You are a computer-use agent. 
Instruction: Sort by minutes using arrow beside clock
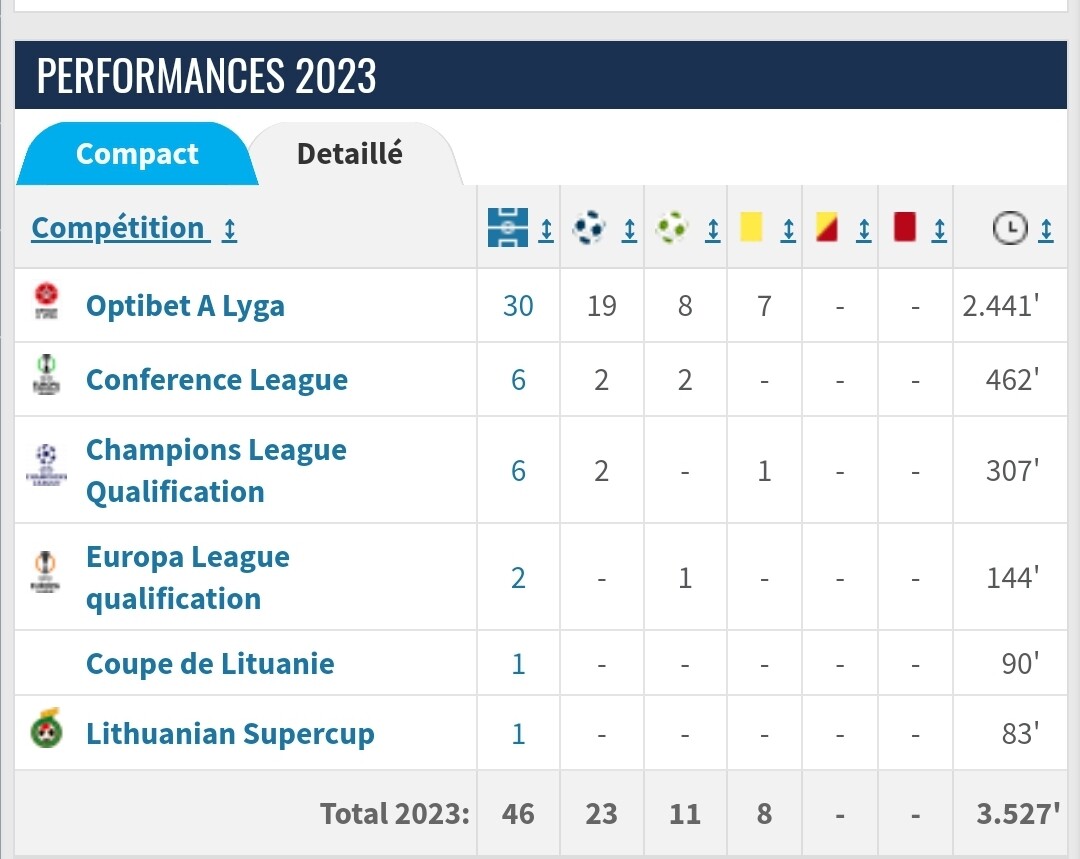click(1046, 230)
